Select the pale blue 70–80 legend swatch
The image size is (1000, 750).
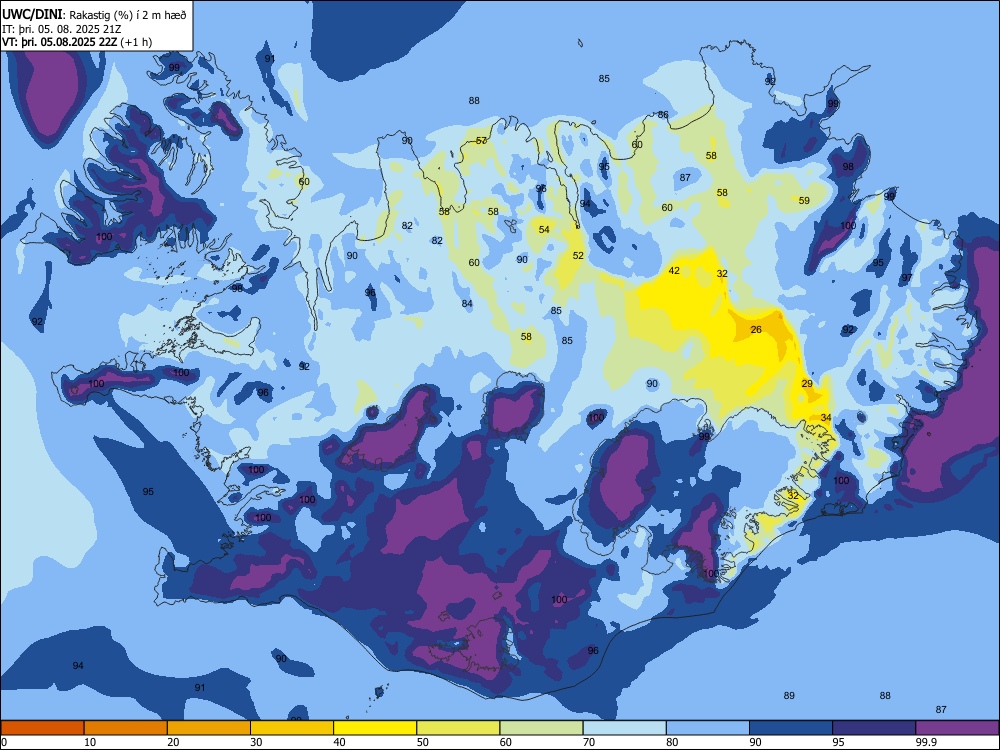(624, 728)
